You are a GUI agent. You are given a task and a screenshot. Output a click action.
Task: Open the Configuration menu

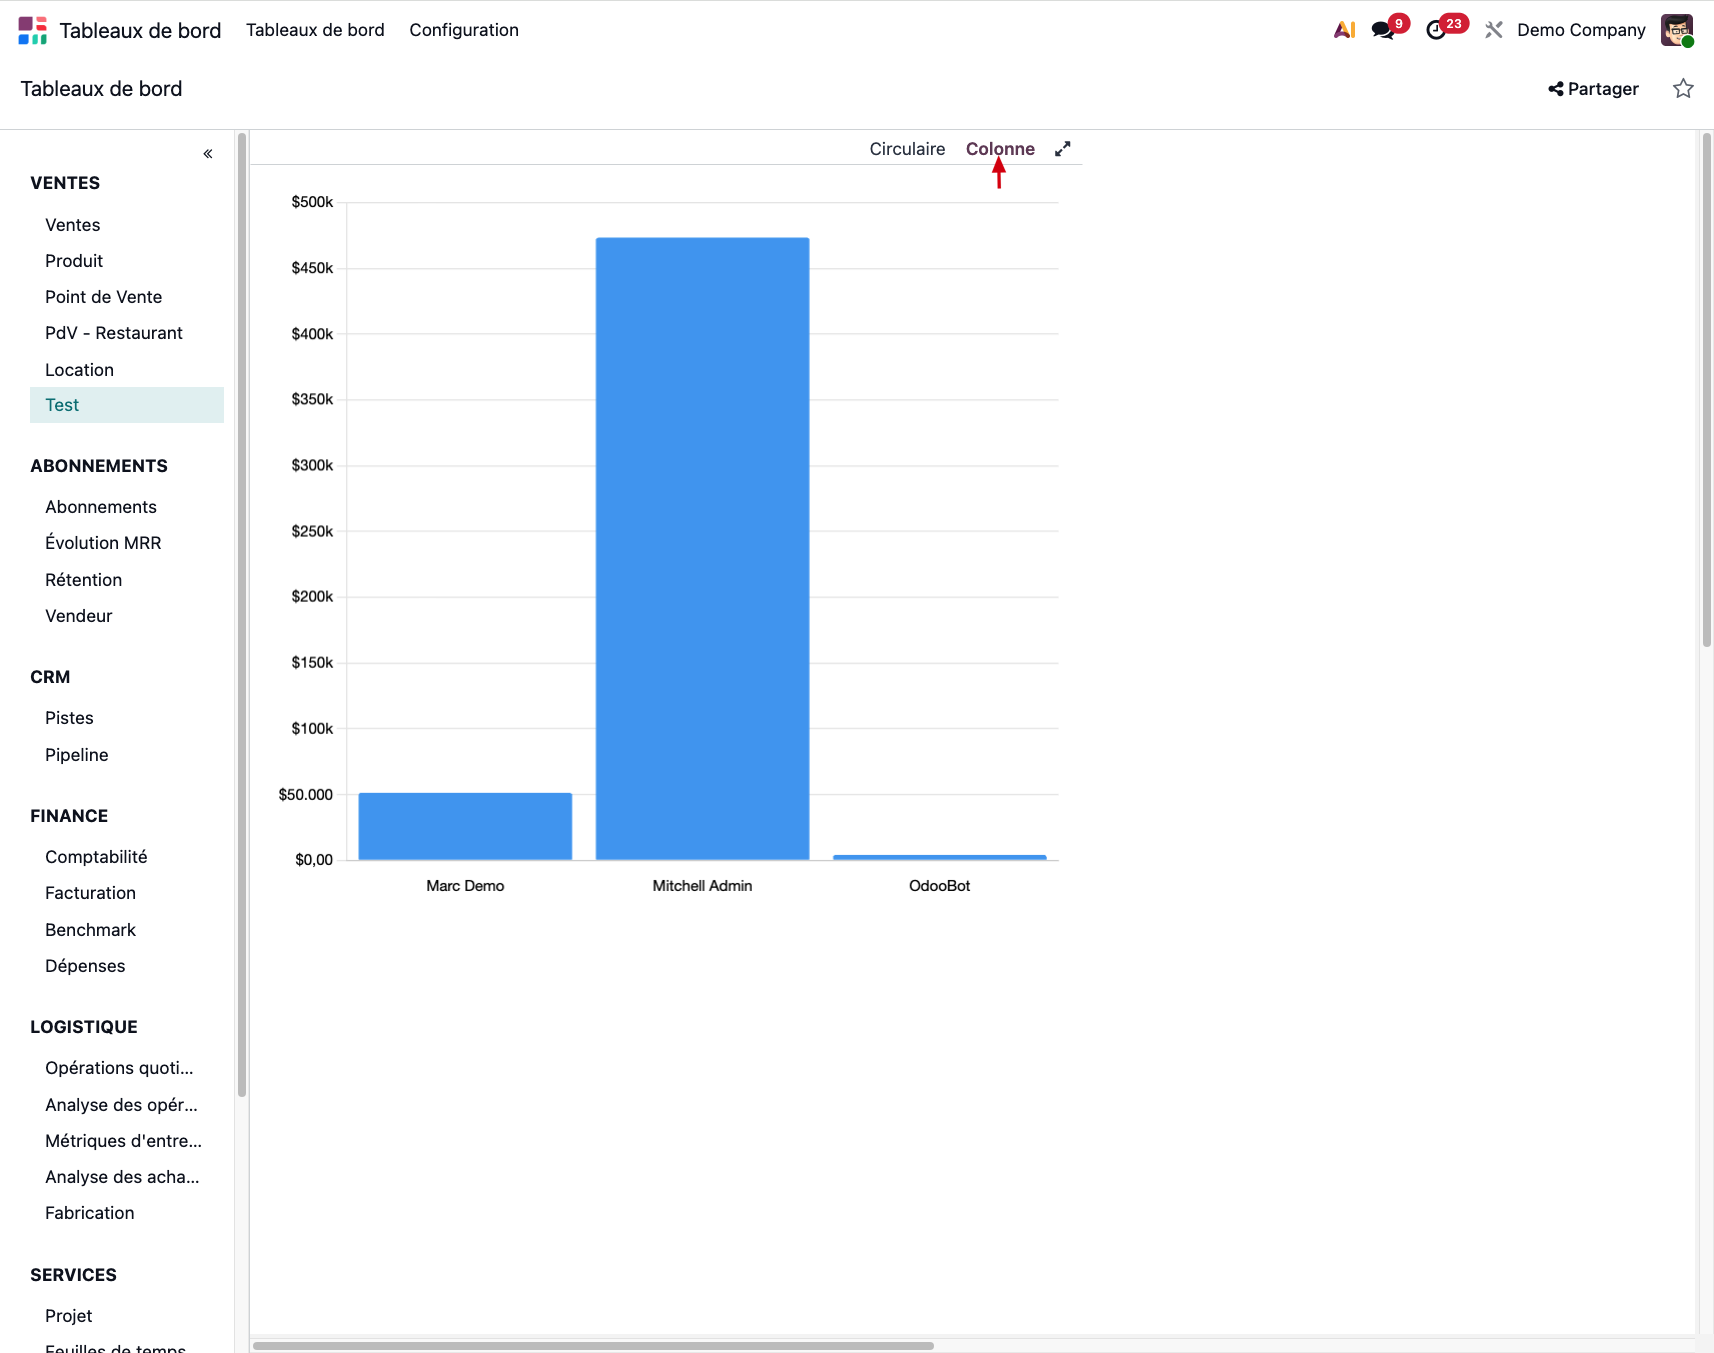tap(464, 30)
